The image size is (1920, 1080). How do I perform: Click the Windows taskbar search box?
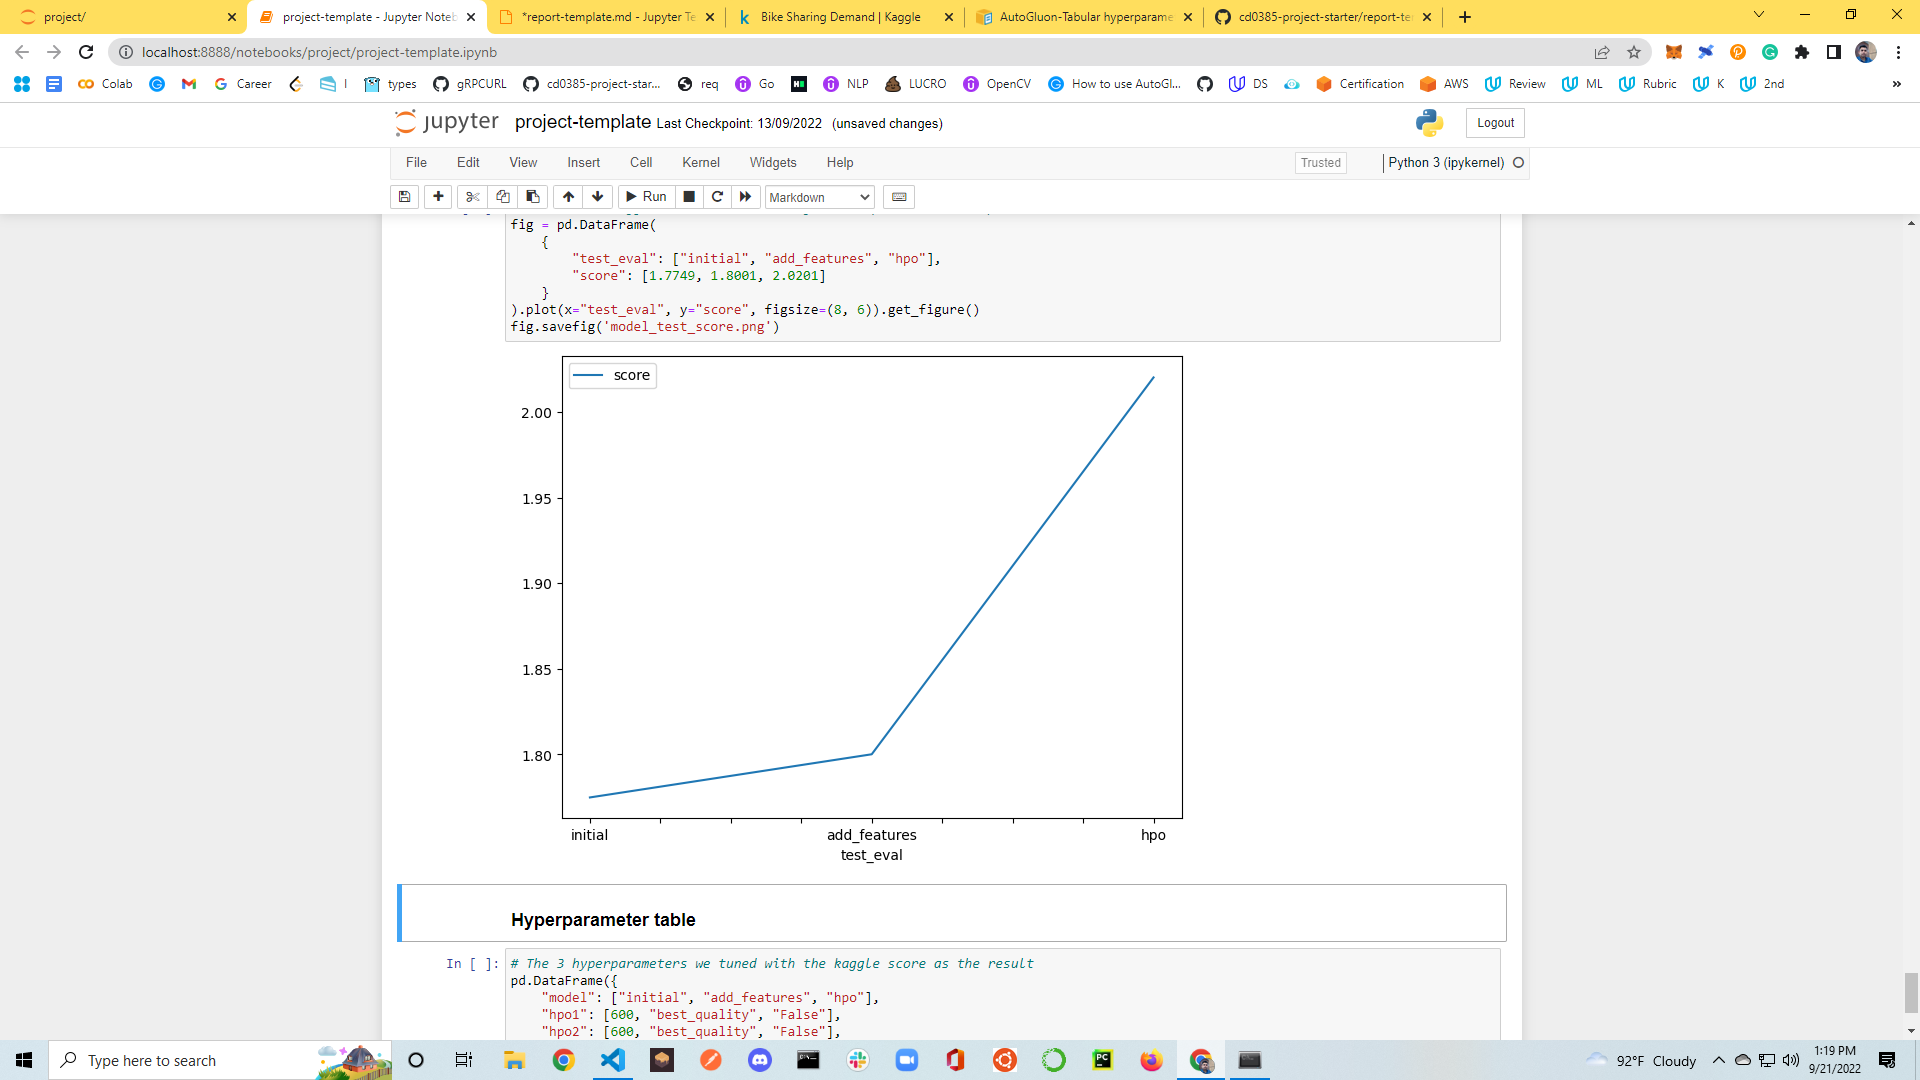coord(190,1060)
